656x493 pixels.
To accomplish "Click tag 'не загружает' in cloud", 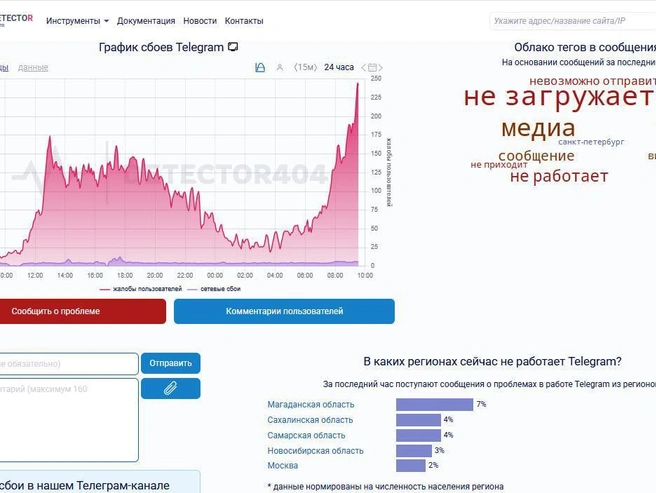I will (559, 96).
